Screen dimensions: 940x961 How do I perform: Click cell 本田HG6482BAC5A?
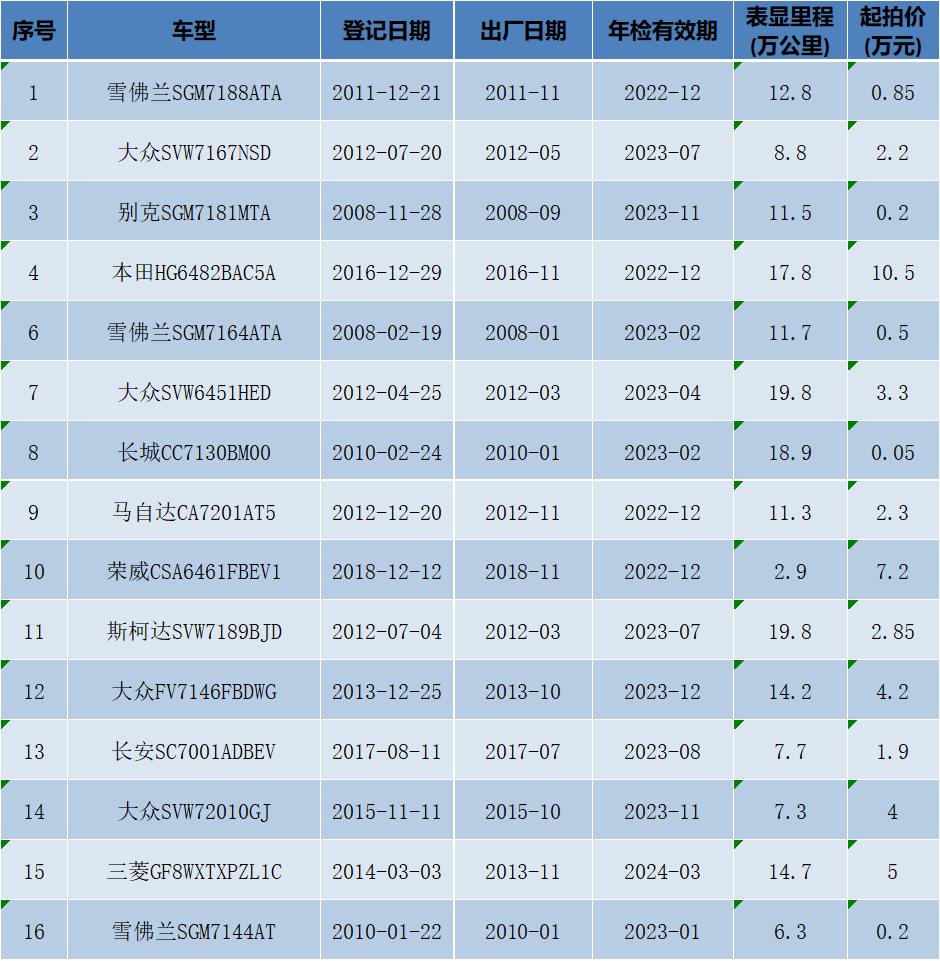[194, 272]
